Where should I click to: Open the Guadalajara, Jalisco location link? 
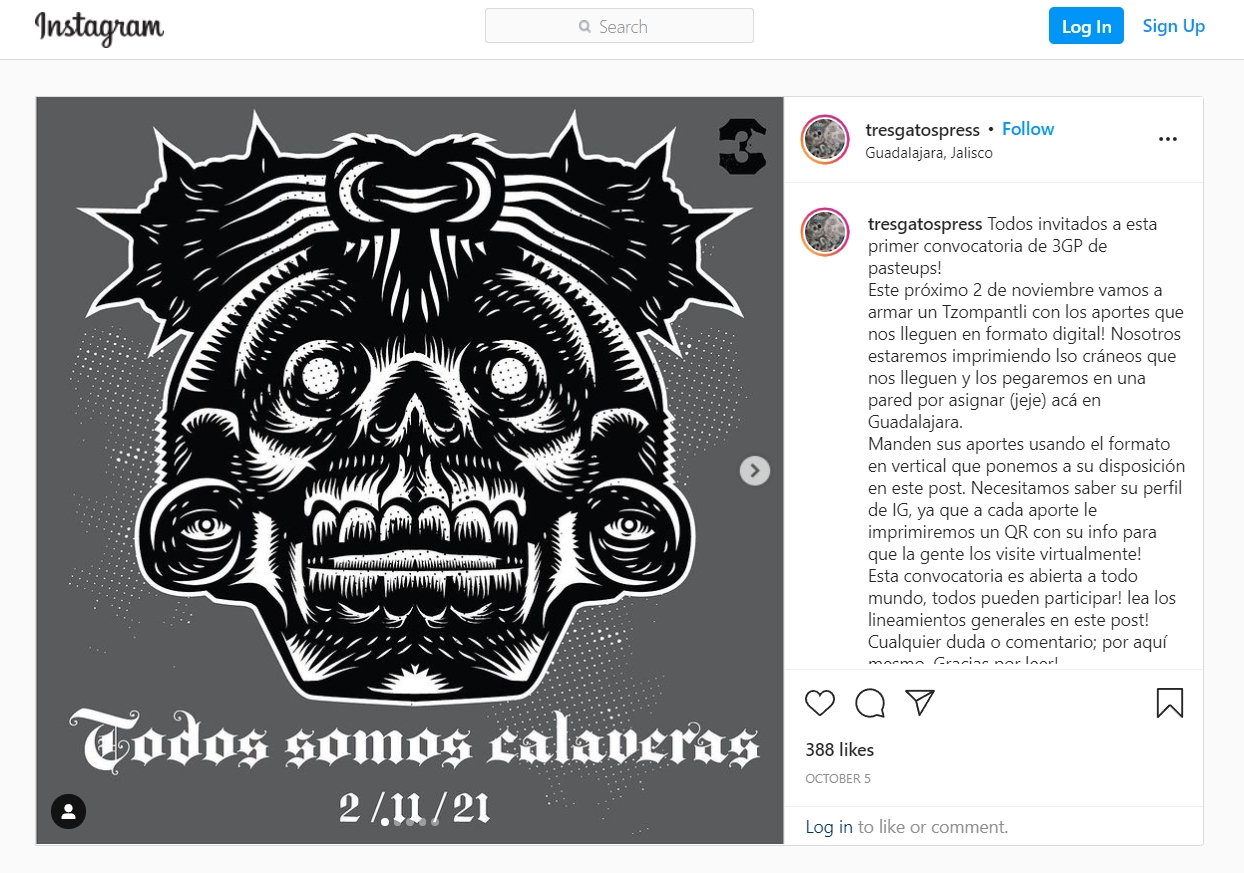[x=929, y=153]
